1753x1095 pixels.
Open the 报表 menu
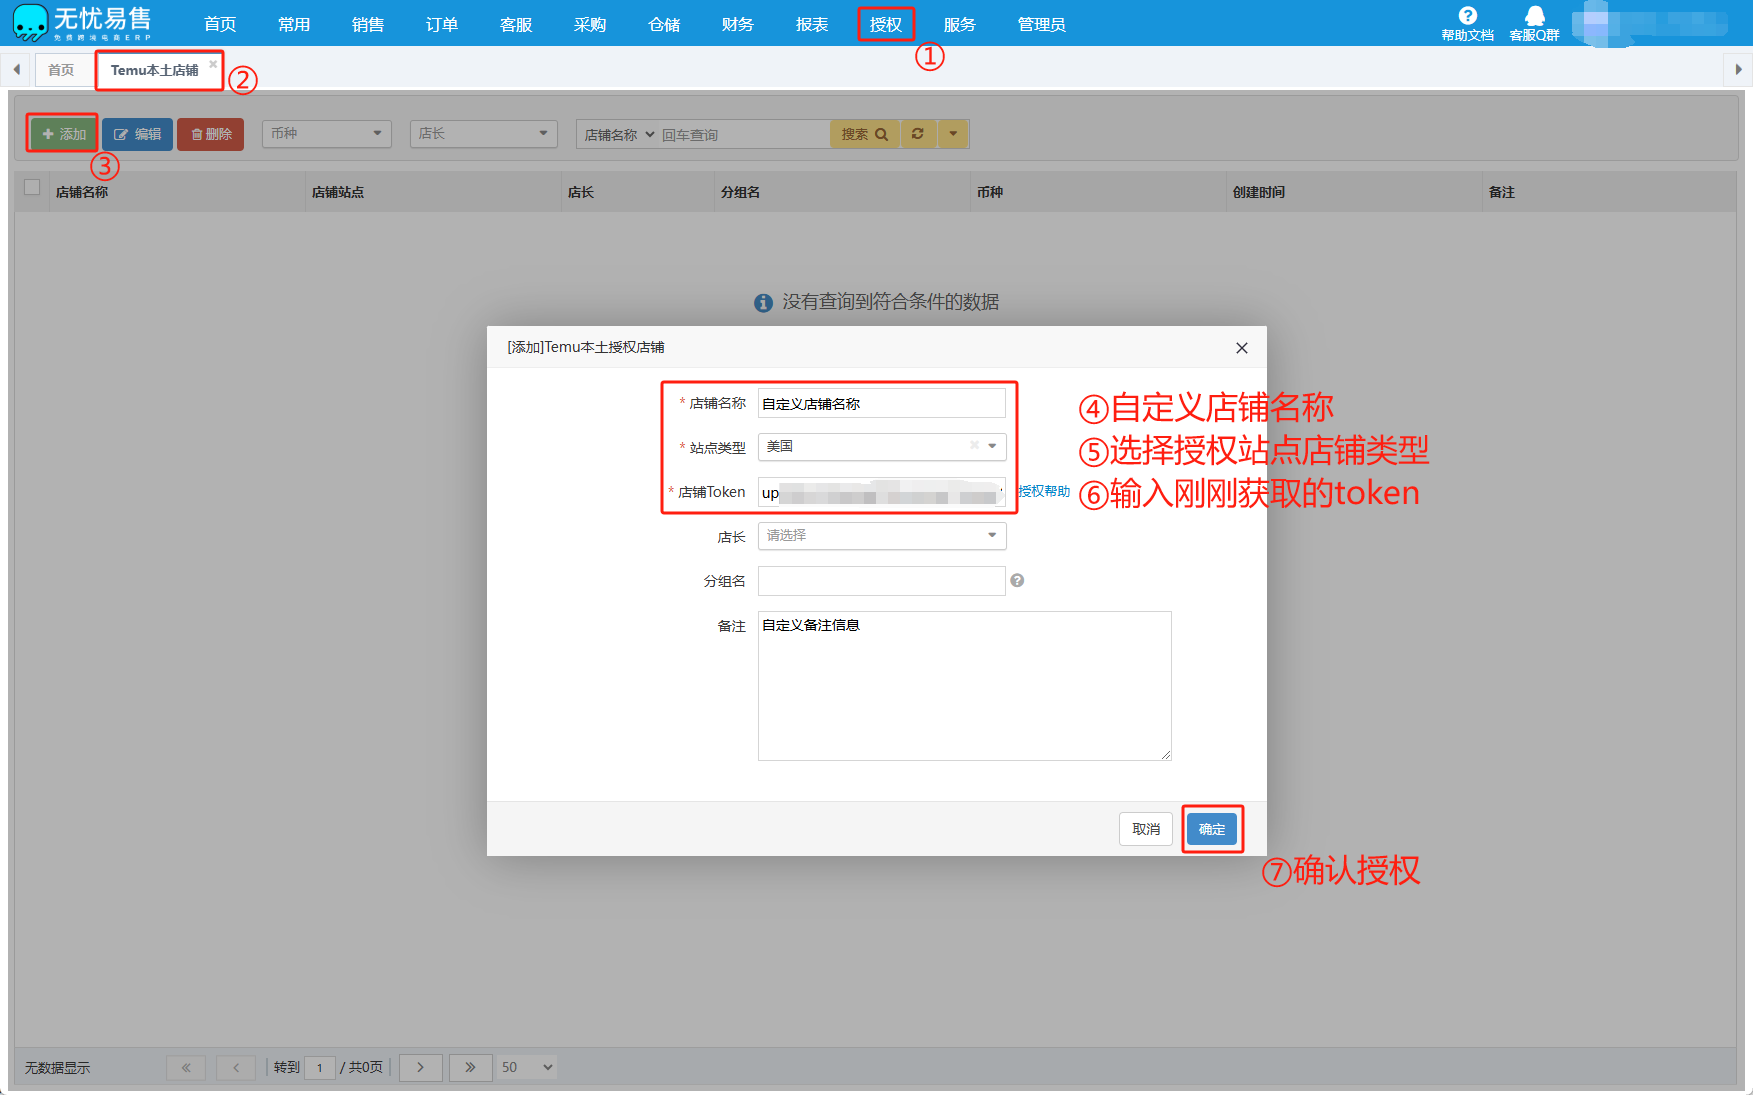812,24
